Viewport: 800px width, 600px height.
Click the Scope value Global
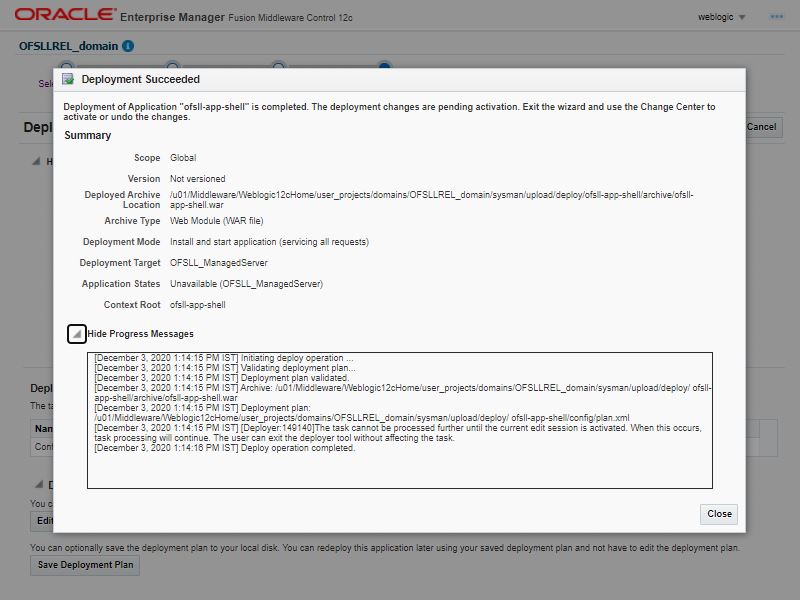click(183, 158)
